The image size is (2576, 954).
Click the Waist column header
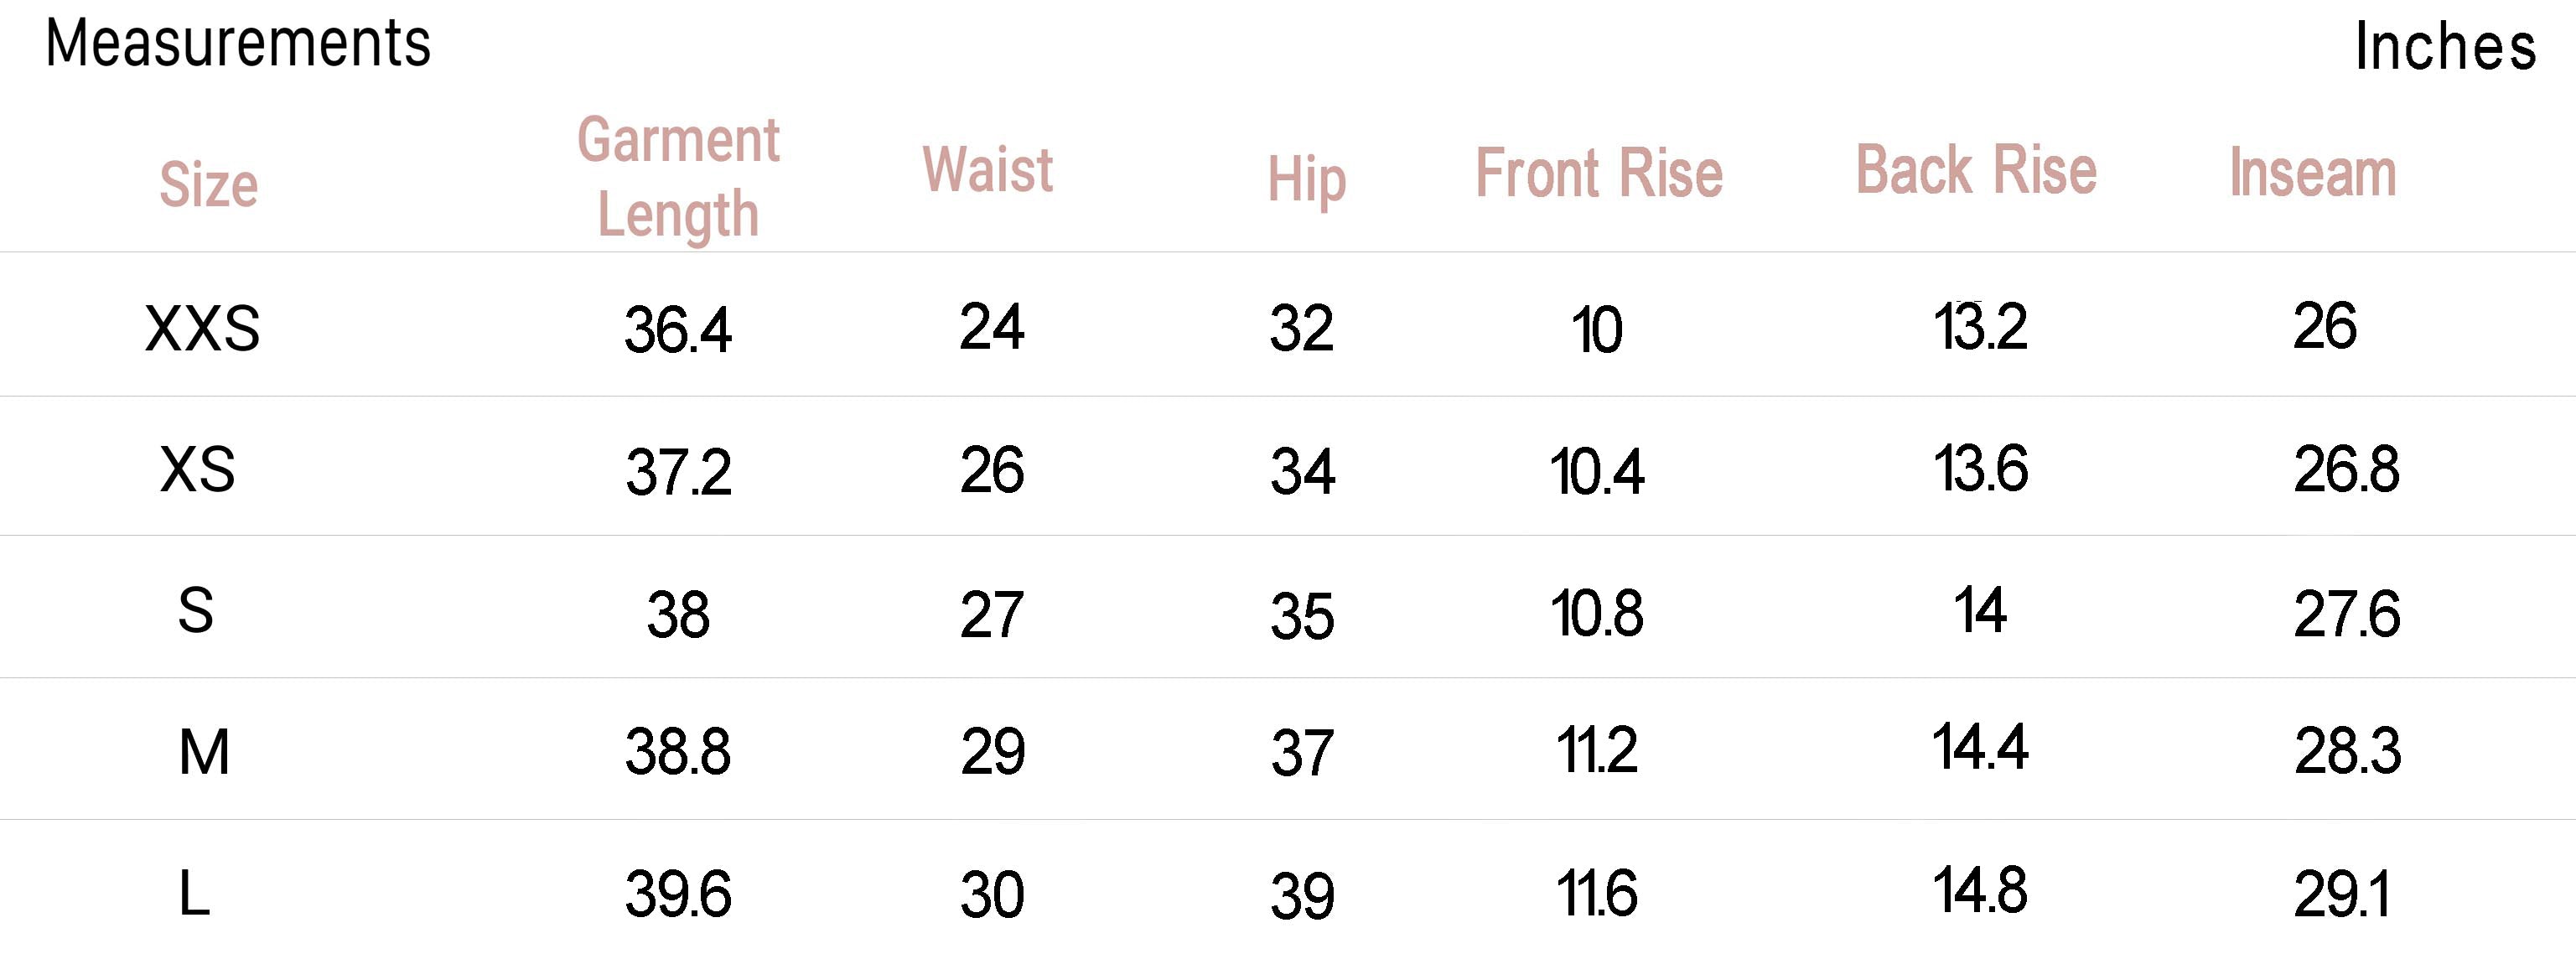(987, 169)
